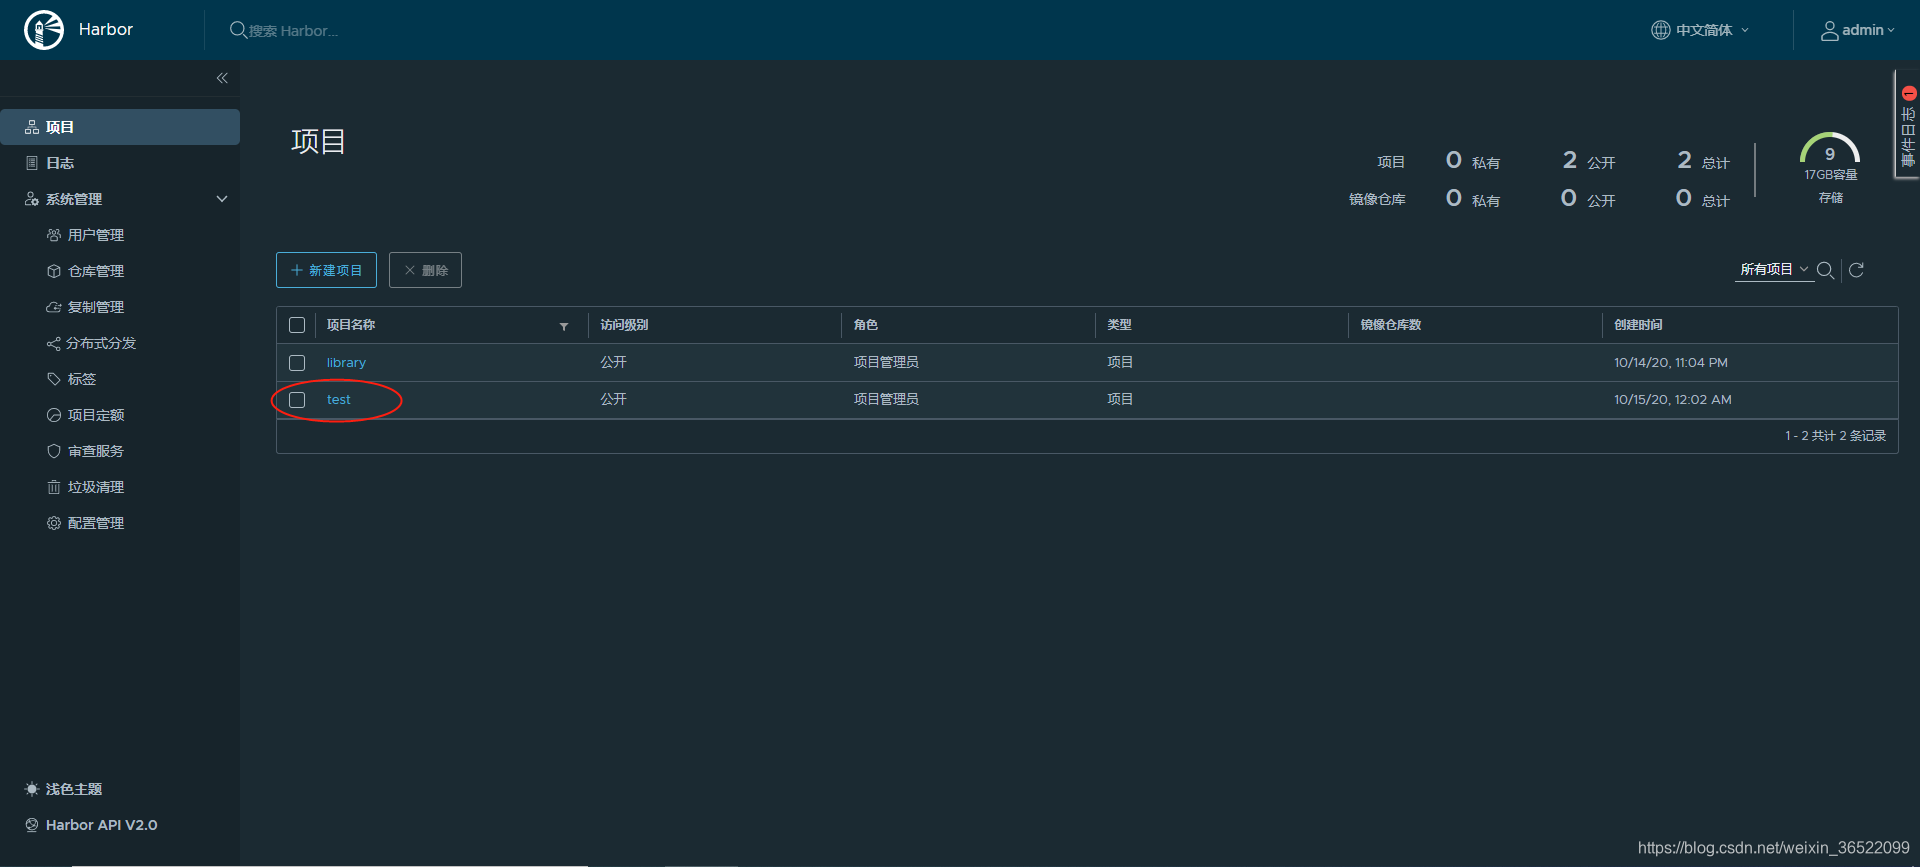Click the search magnifier icon in header
Image resolution: width=1920 pixels, height=867 pixels.
click(x=238, y=30)
